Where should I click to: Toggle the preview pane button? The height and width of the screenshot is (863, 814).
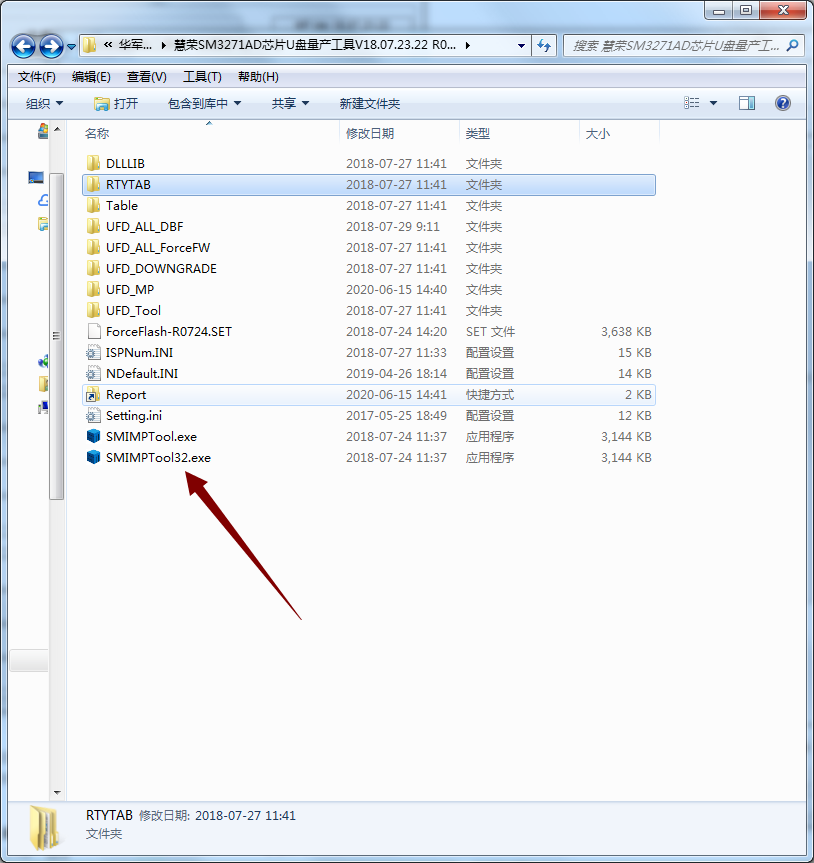tap(745, 102)
